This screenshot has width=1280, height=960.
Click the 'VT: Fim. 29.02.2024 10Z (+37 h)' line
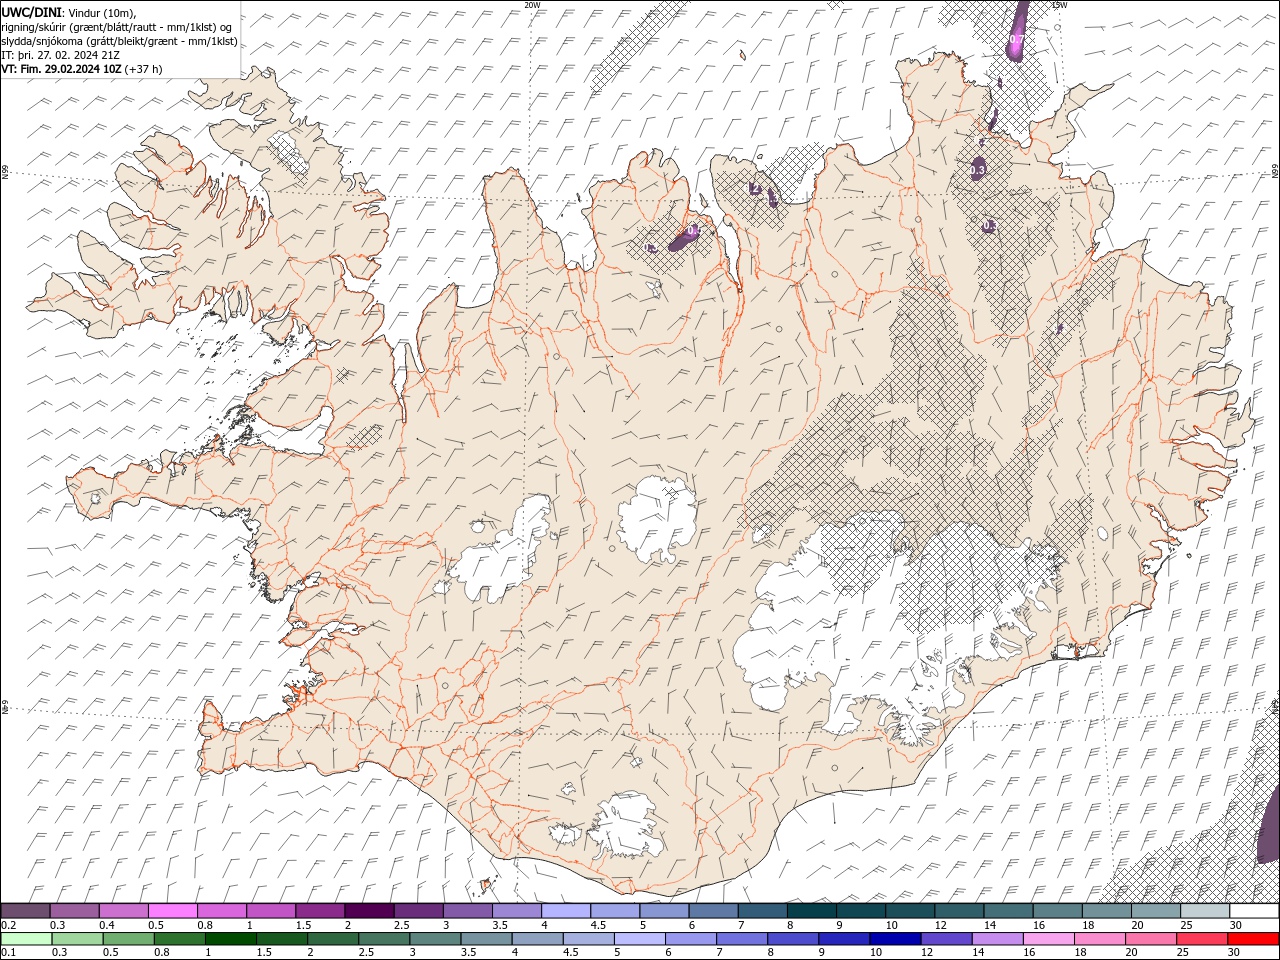pyautogui.click(x=82, y=69)
